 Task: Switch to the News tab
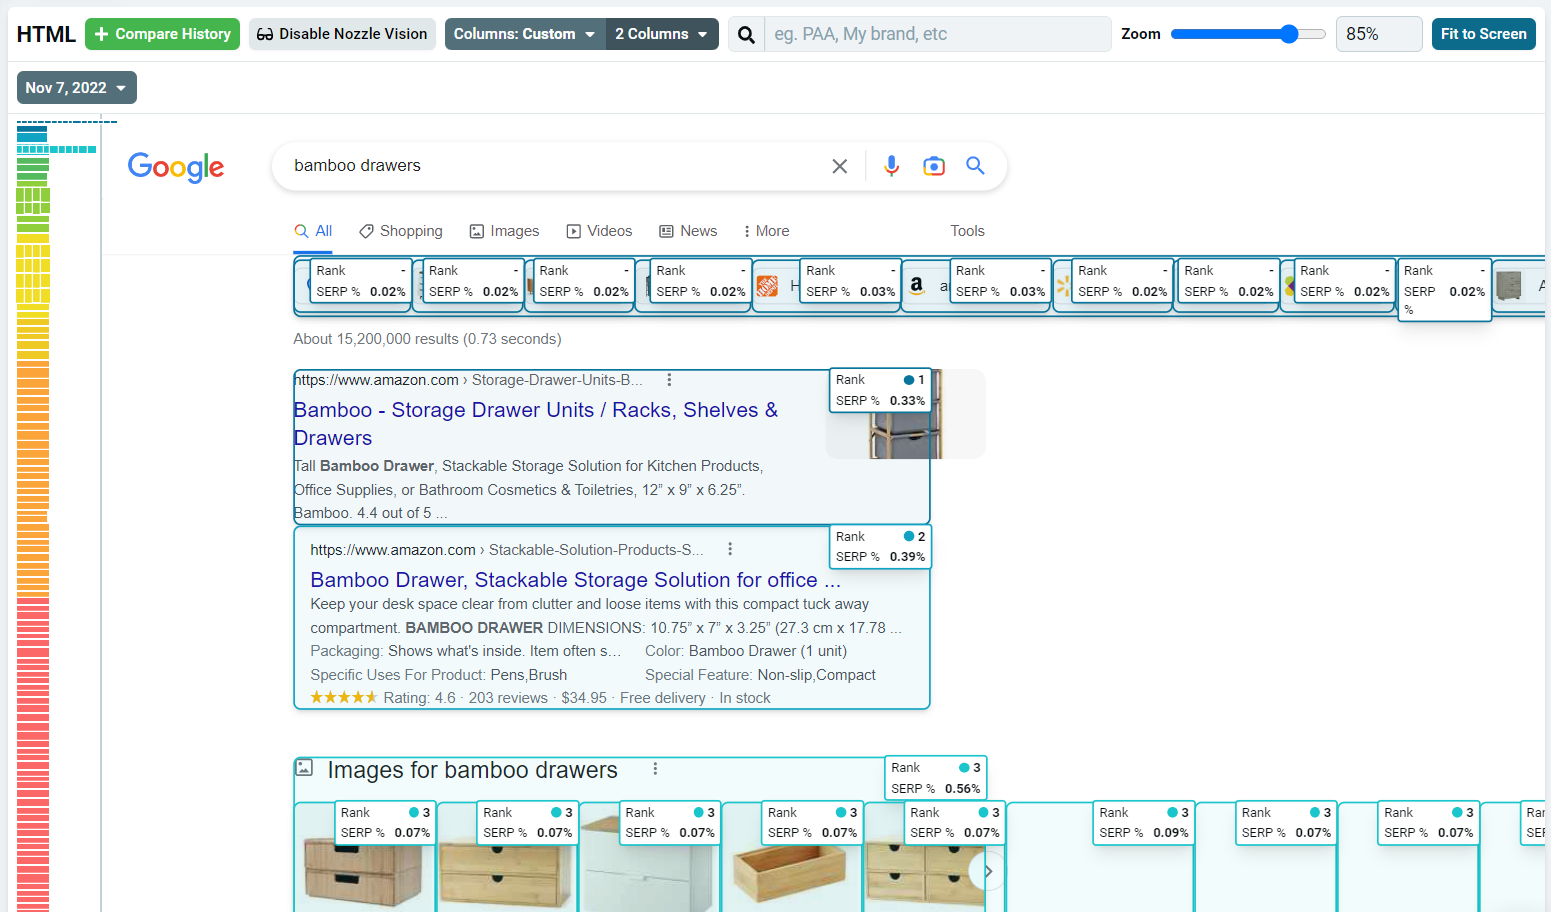coord(688,231)
